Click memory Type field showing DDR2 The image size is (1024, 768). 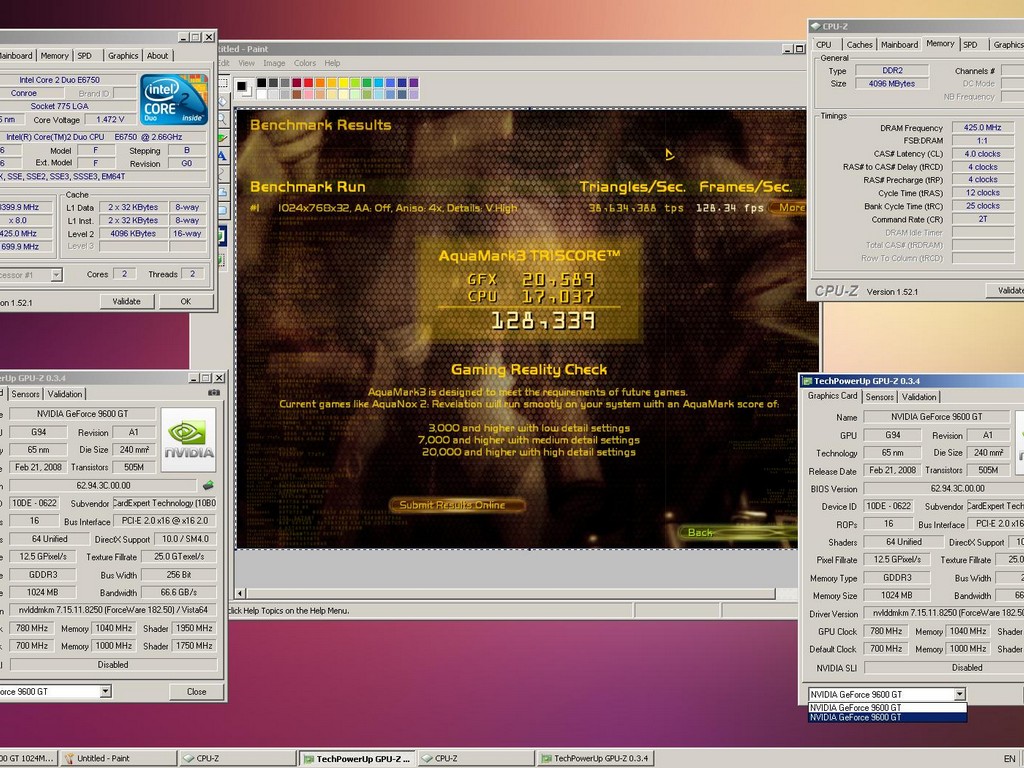tap(892, 71)
